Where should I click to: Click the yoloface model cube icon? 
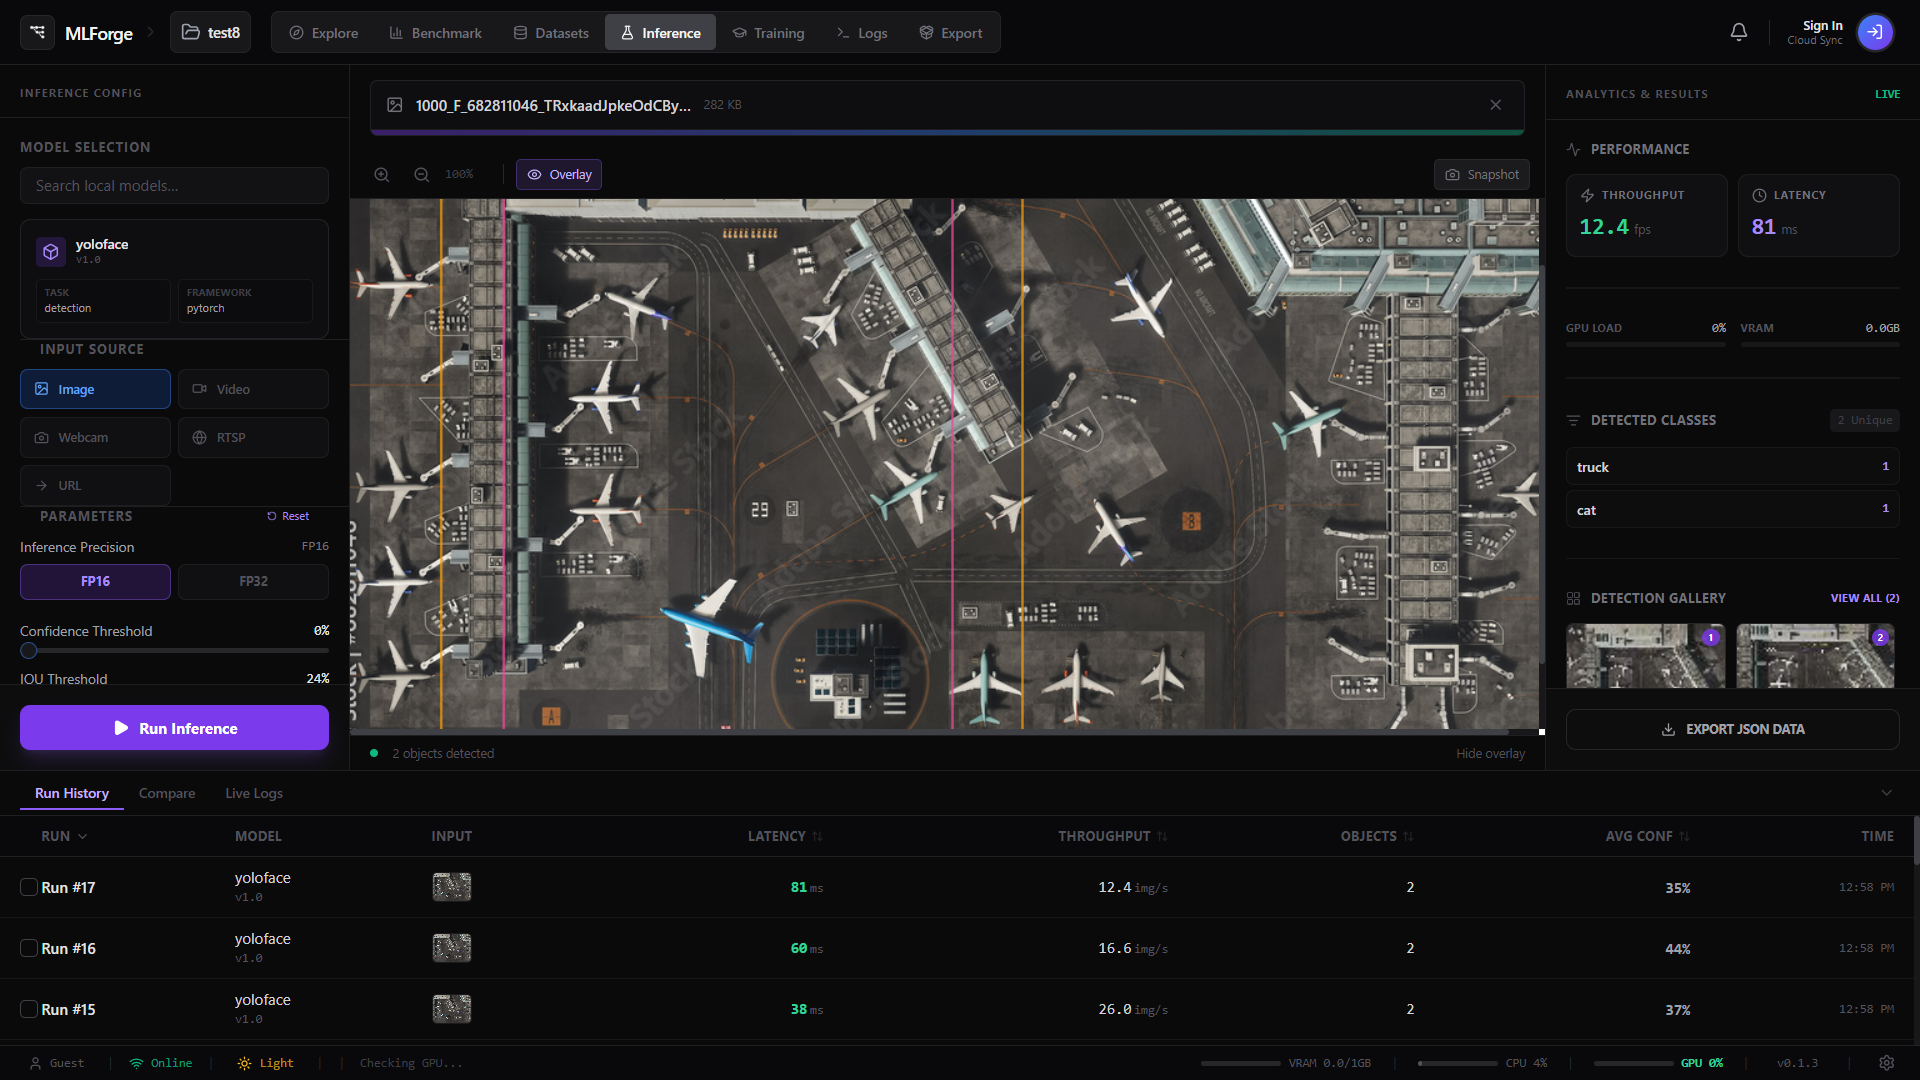[x=51, y=251]
